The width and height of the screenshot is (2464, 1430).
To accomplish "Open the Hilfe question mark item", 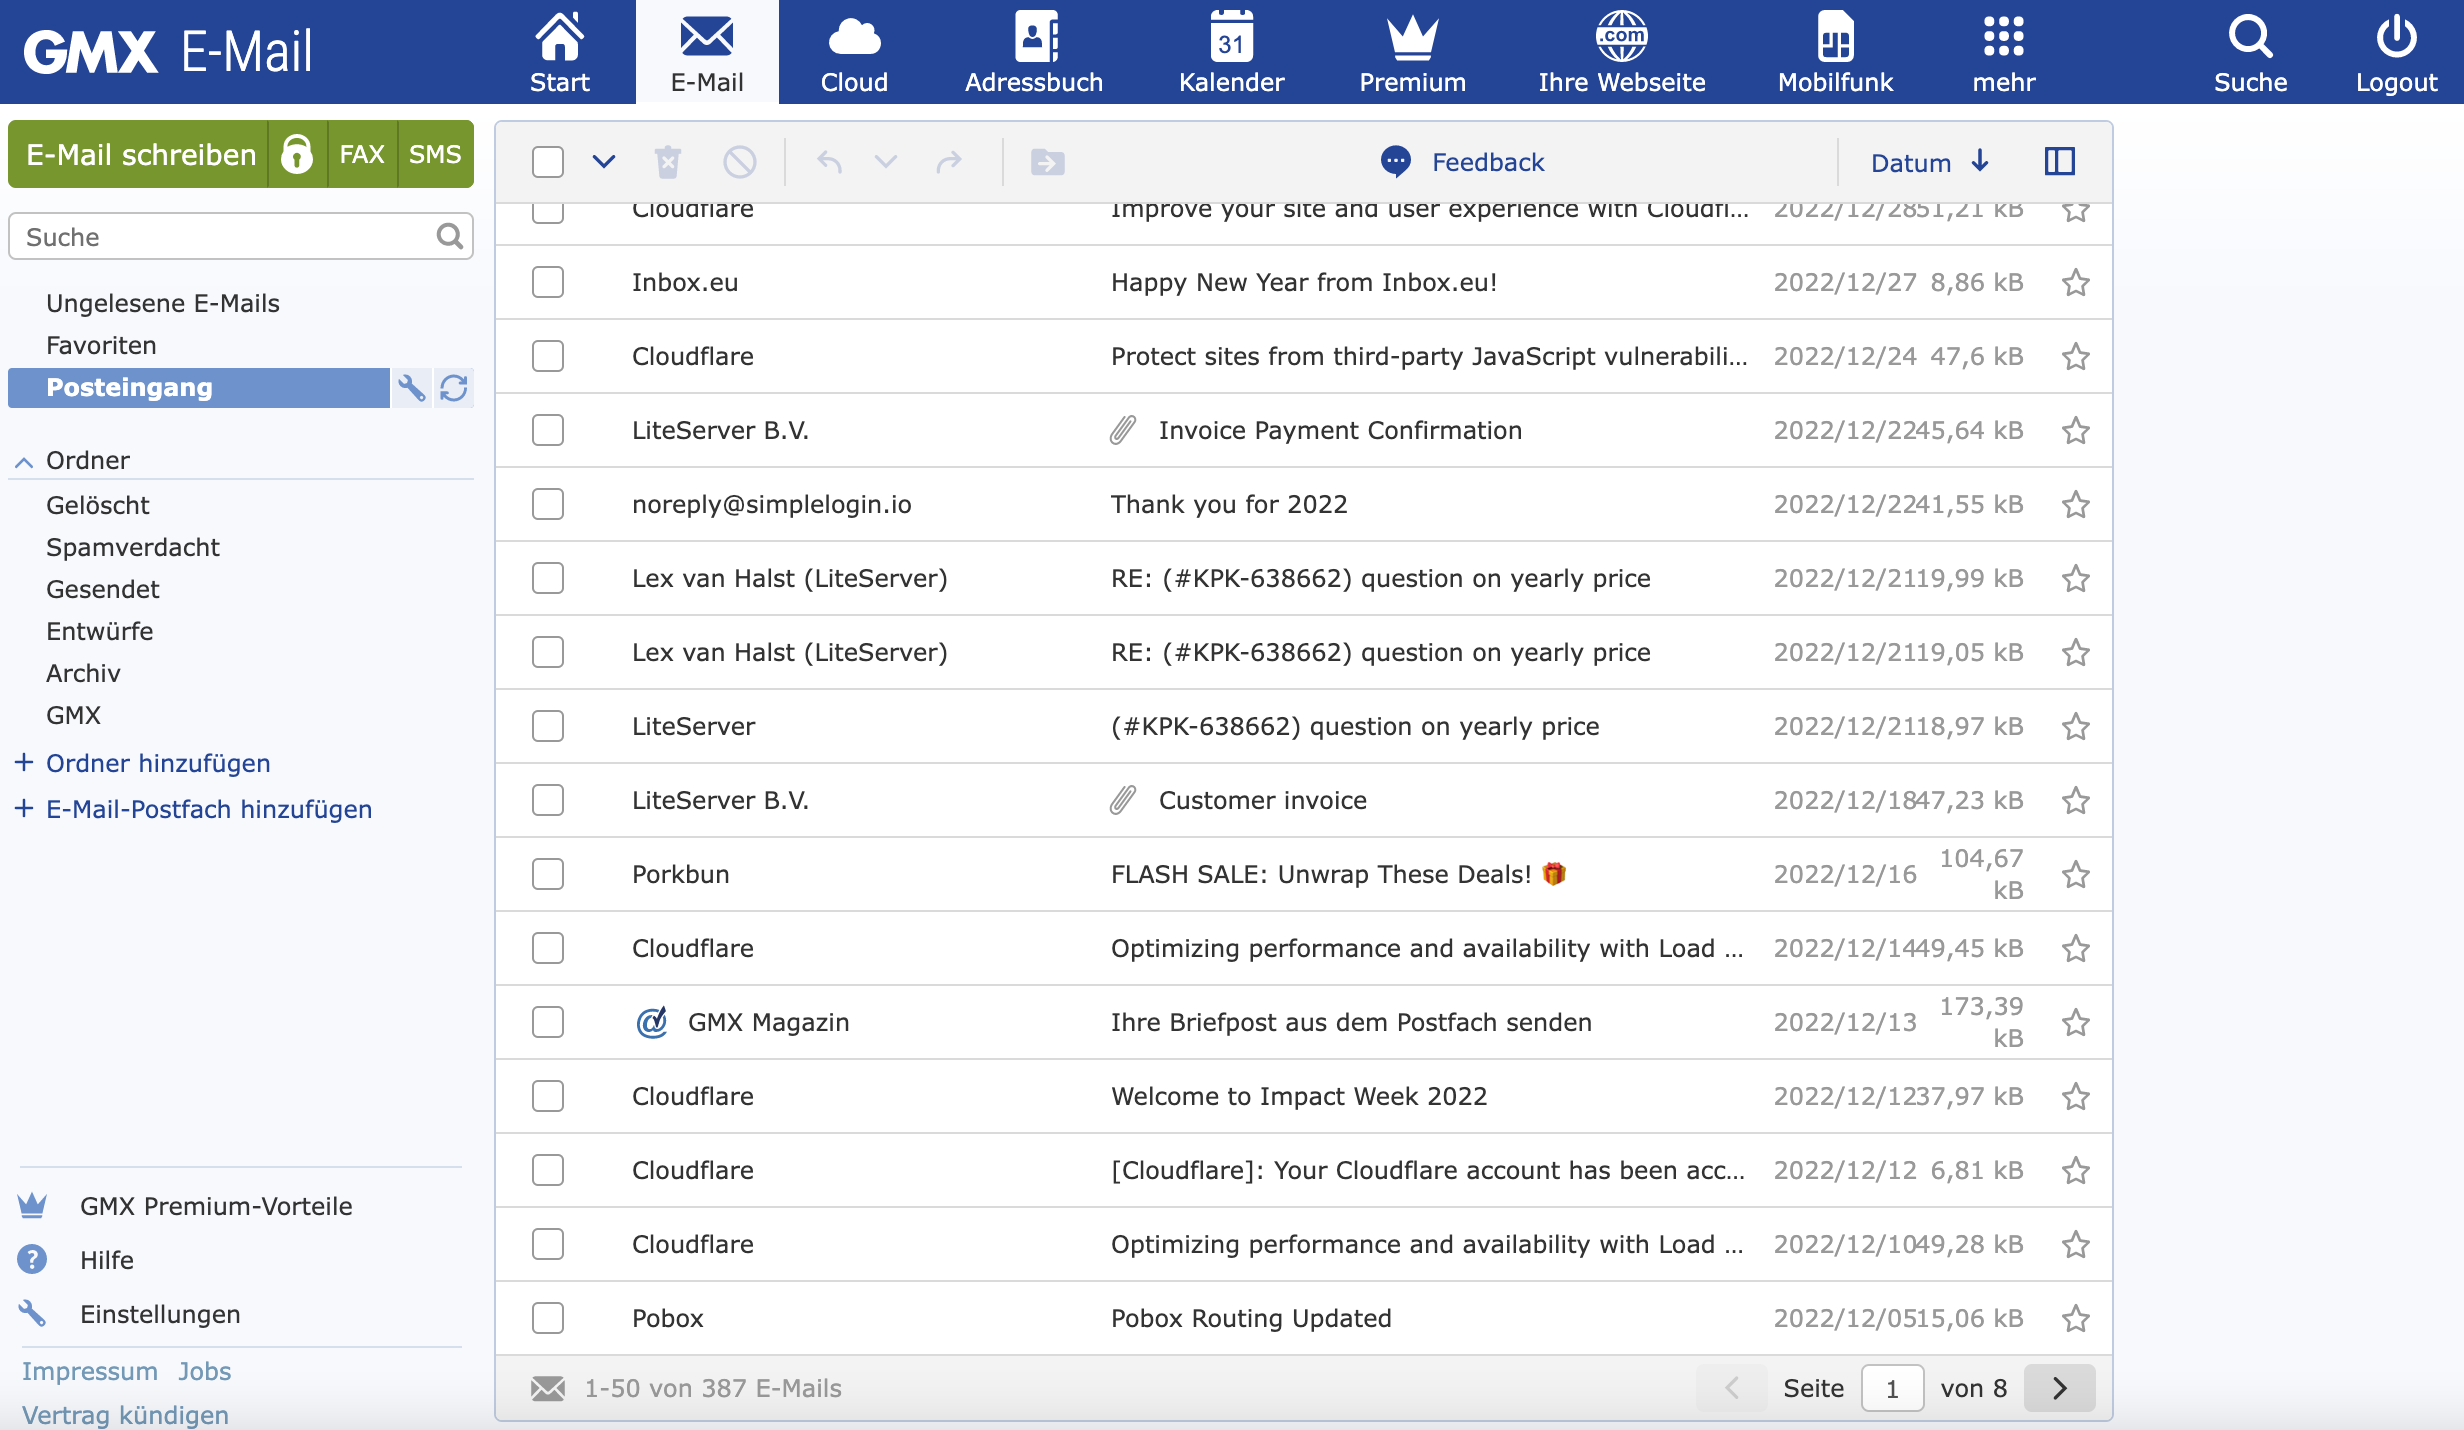I will click(x=76, y=1260).
